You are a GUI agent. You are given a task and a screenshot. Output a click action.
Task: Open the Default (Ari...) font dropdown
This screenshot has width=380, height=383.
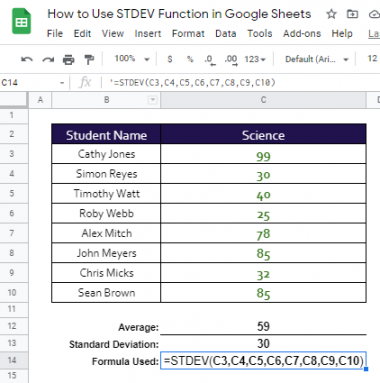point(317,59)
